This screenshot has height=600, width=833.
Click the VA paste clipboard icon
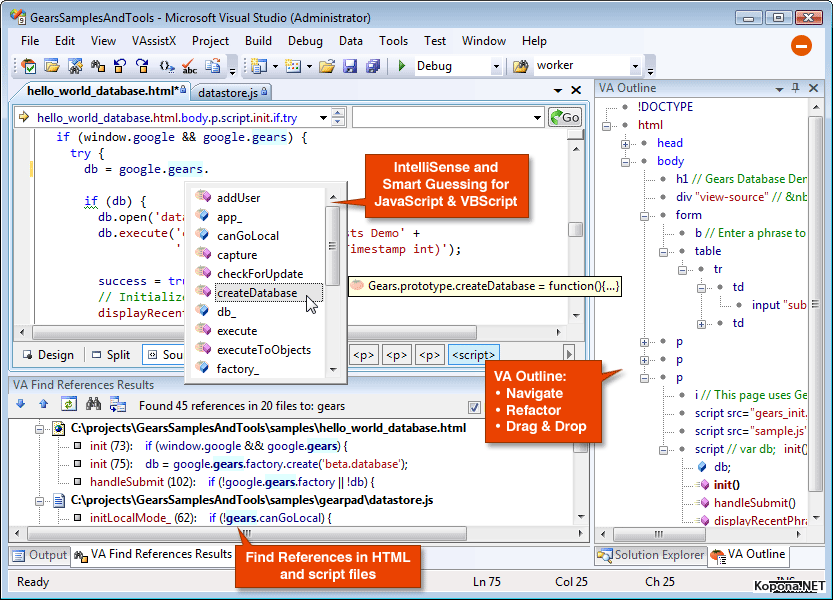(212, 66)
